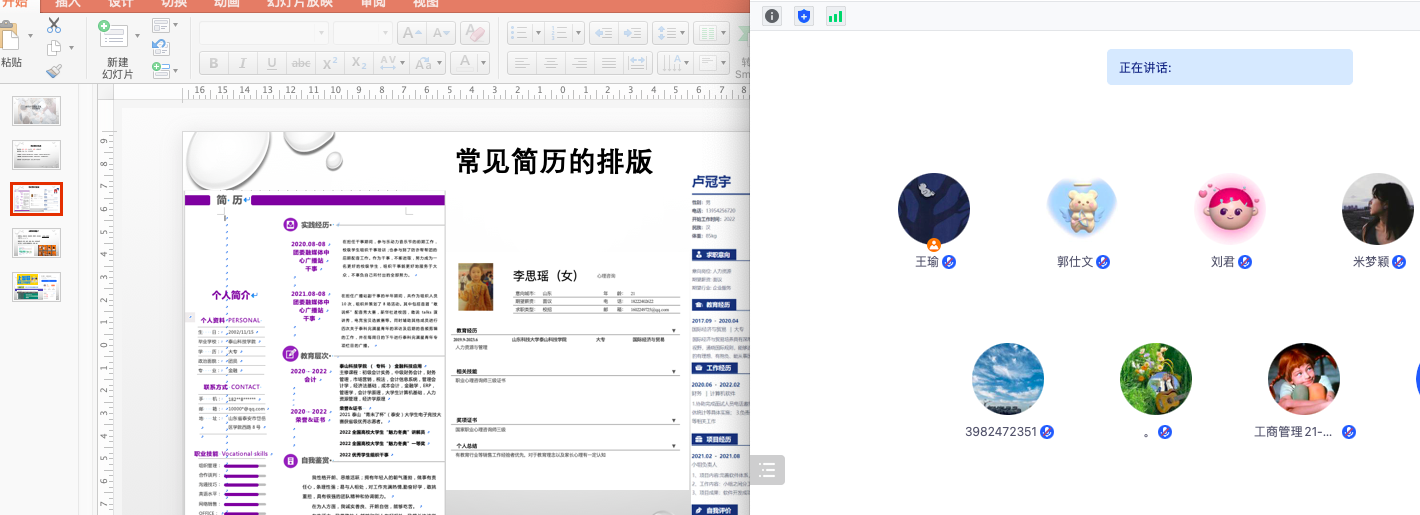Select the fifth slide thumbnail

point(36,287)
